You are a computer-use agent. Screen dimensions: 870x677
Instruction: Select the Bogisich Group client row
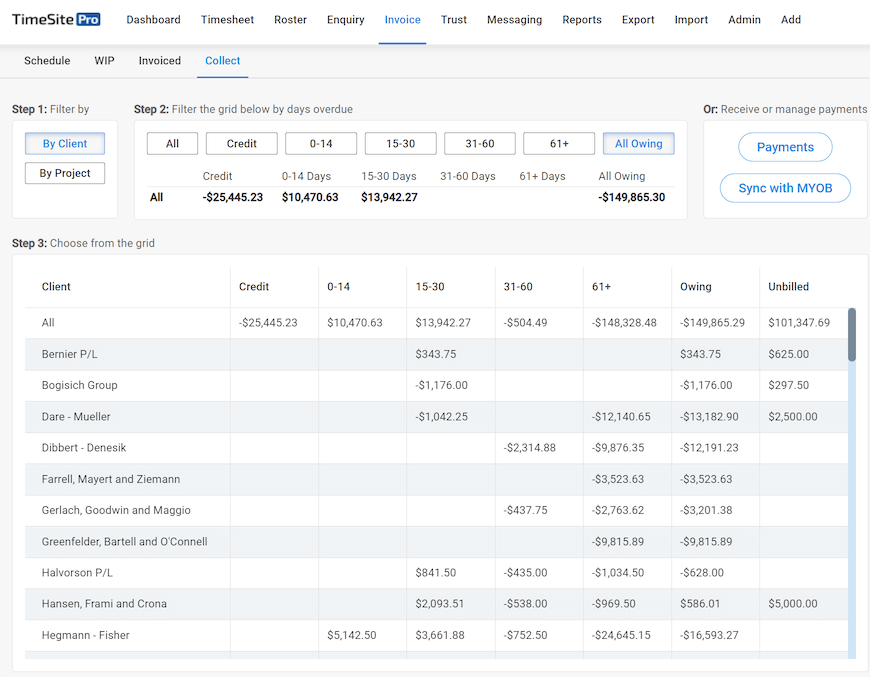coord(436,385)
